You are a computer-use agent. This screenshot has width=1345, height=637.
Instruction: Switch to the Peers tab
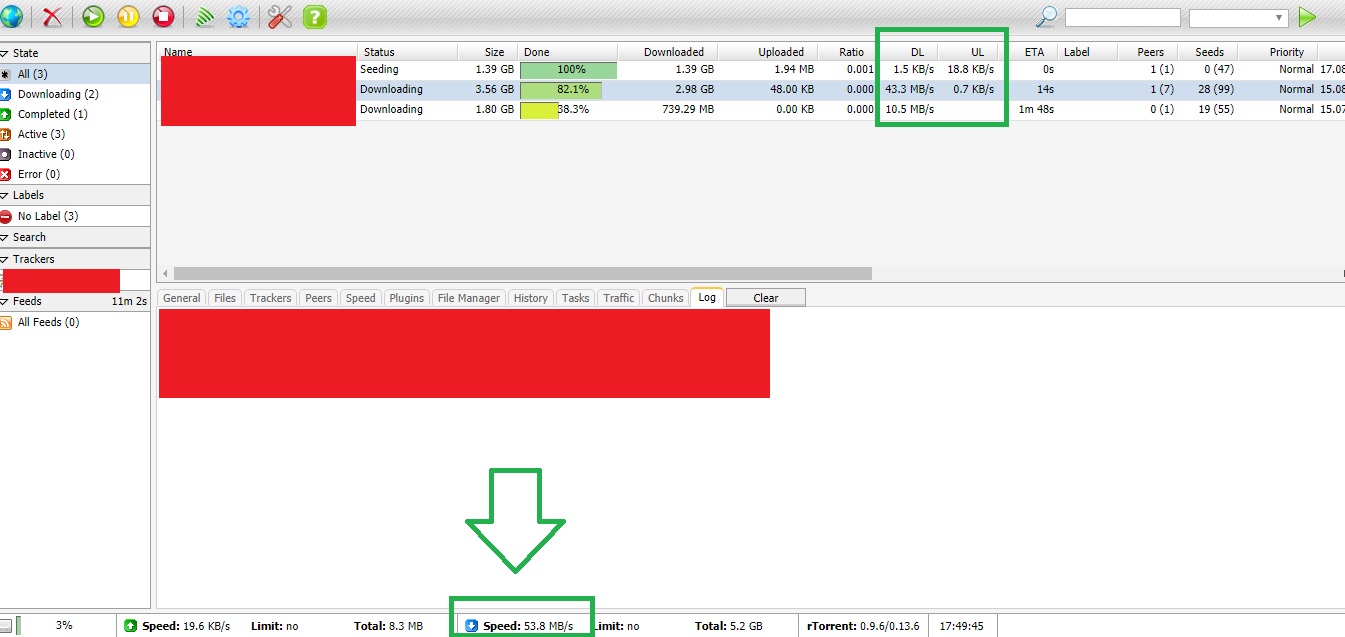point(318,298)
